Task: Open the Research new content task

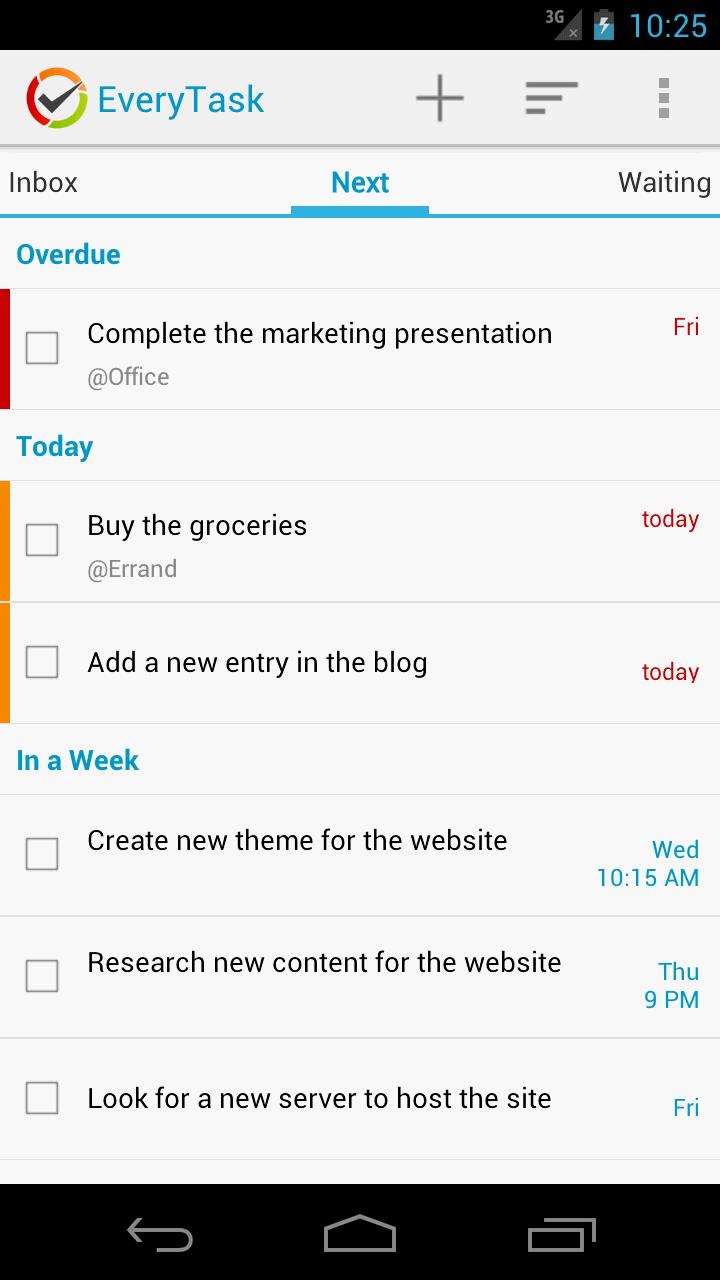Action: coord(324,963)
